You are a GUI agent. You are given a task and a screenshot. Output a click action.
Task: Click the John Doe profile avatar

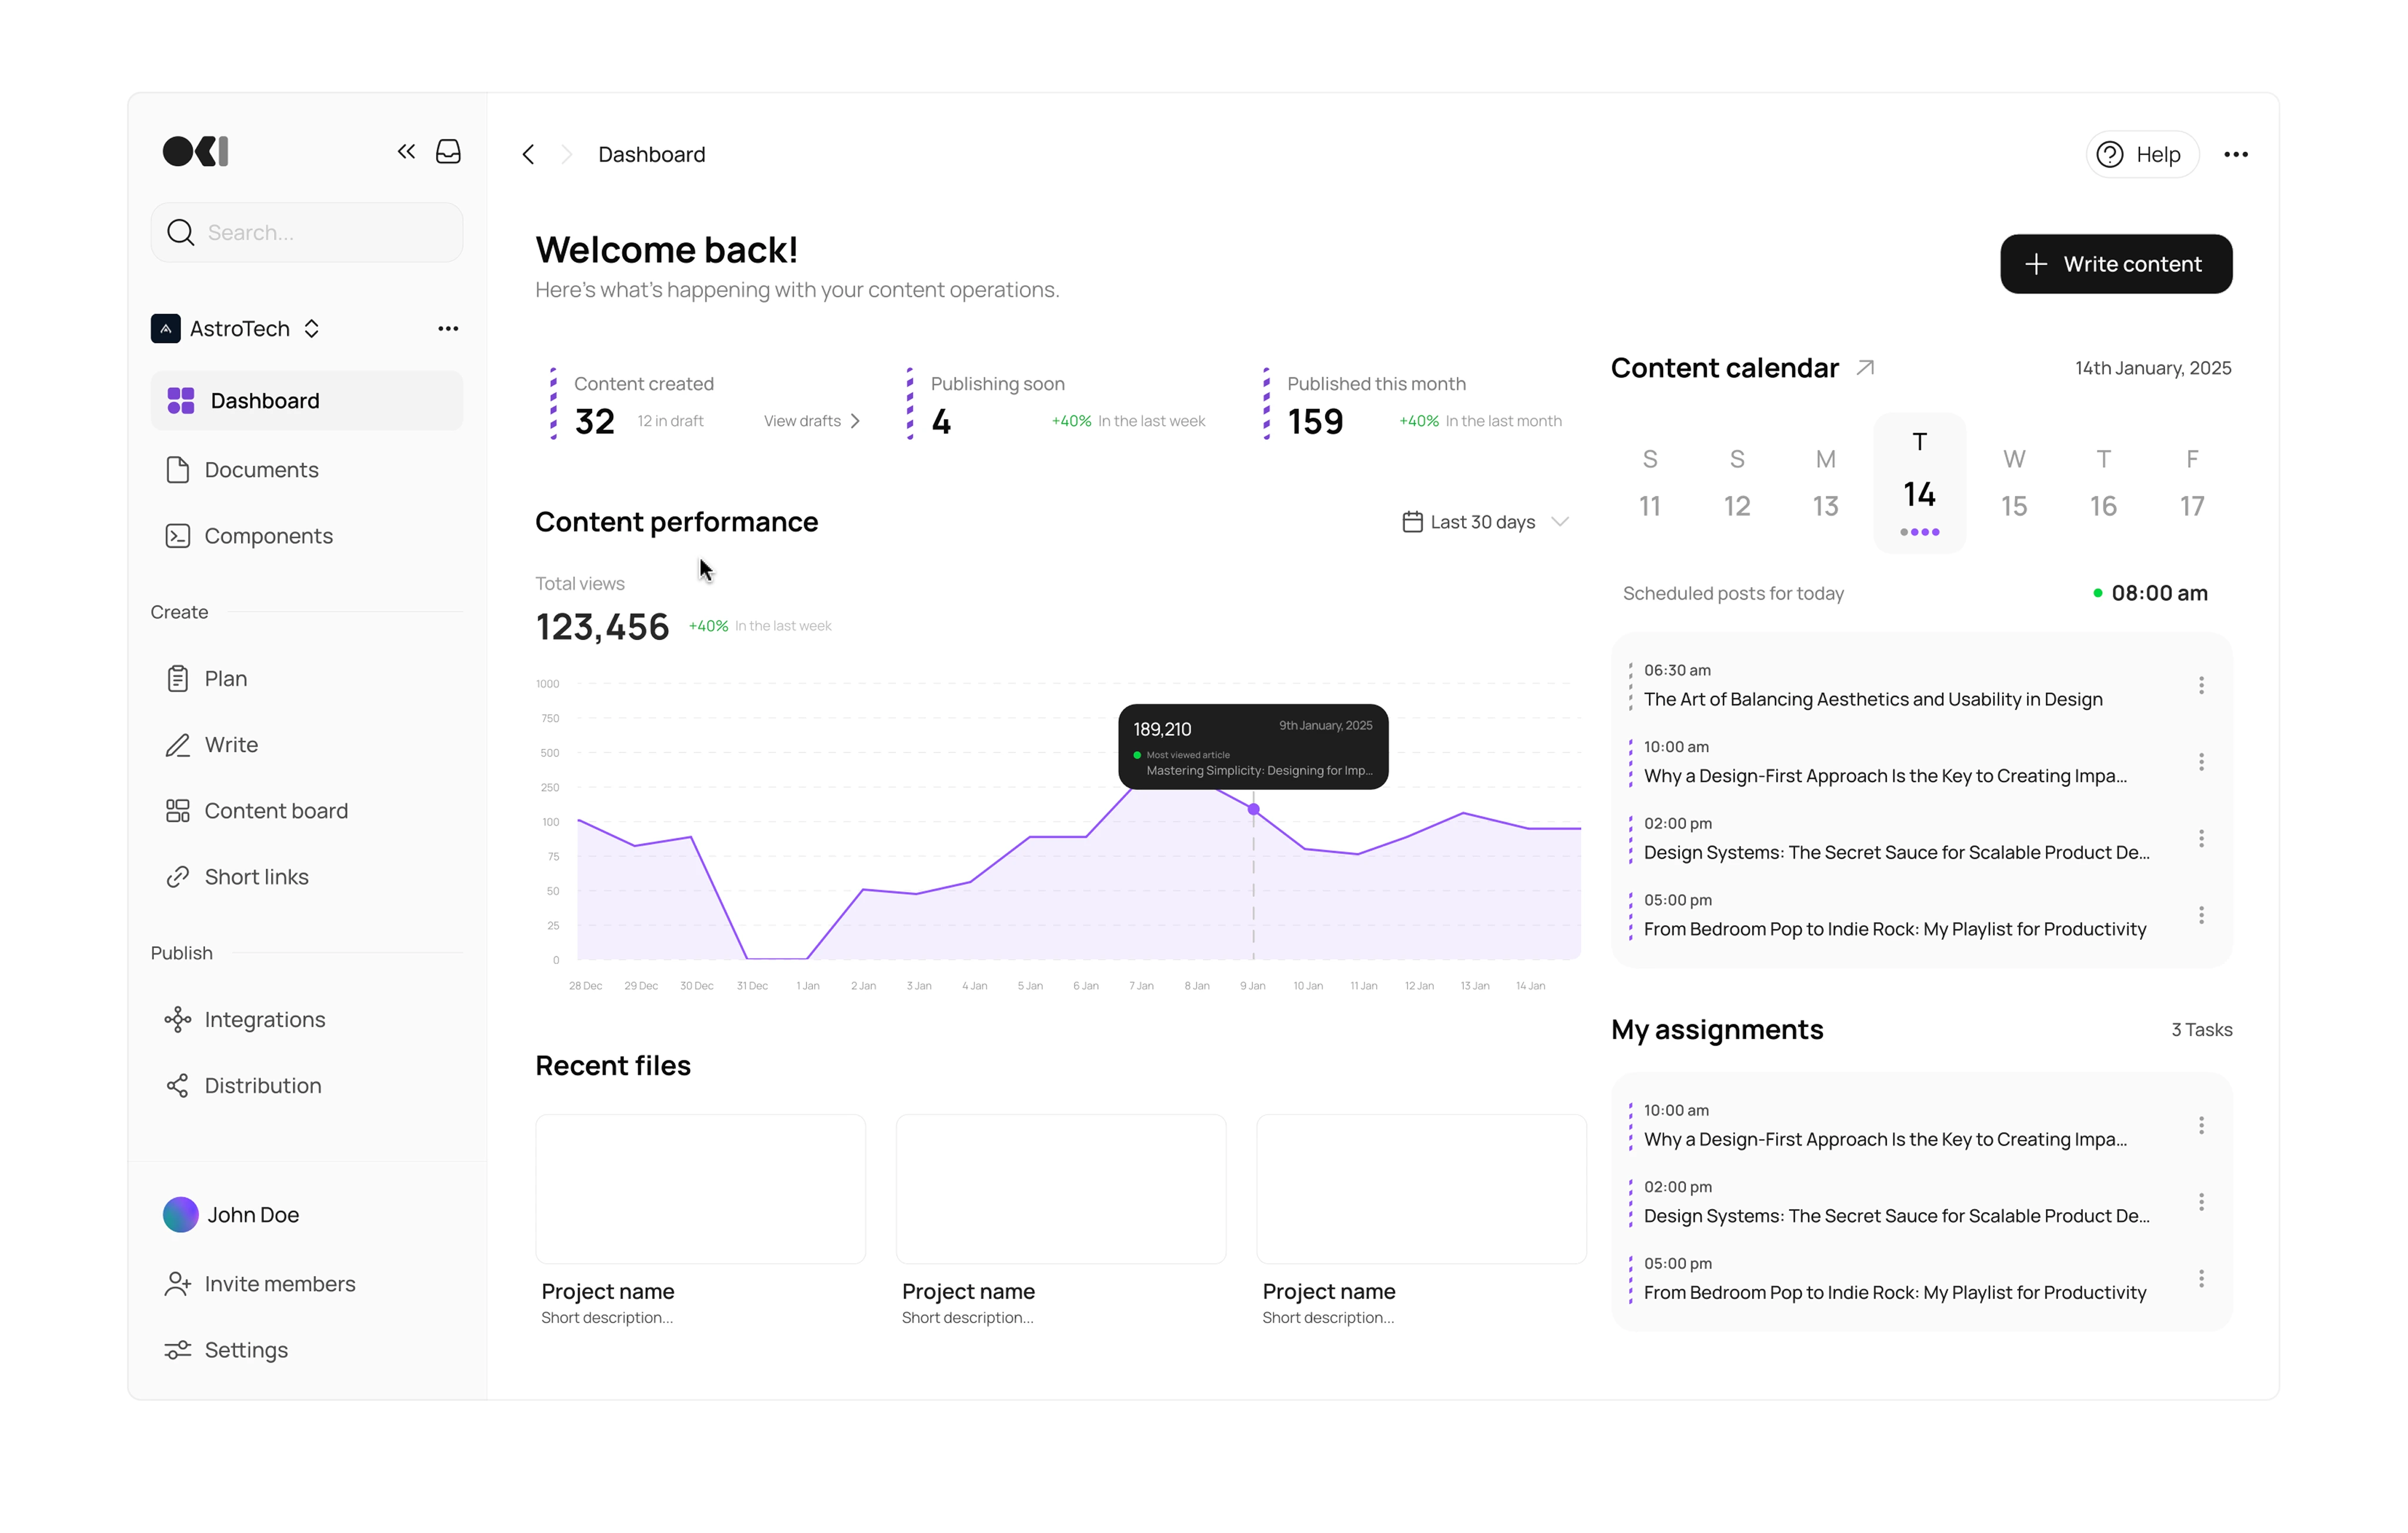[181, 1215]
